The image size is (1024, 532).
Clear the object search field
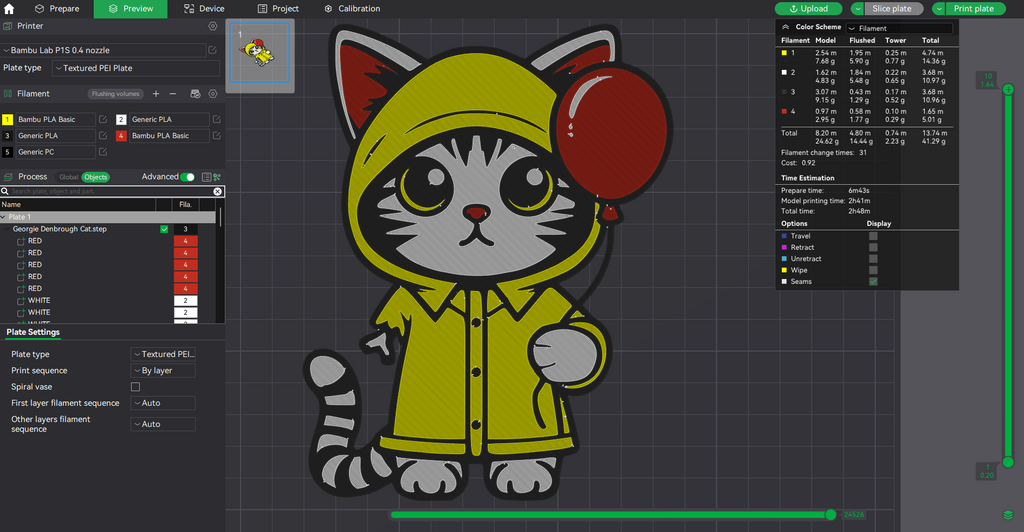tap(217, 191)
